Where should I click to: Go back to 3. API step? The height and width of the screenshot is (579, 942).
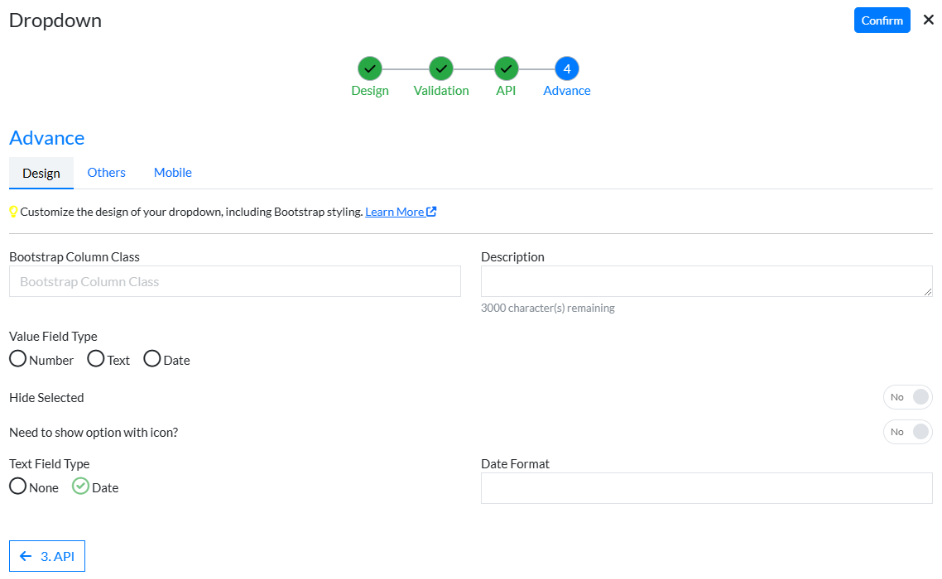(x=47, y=556)
